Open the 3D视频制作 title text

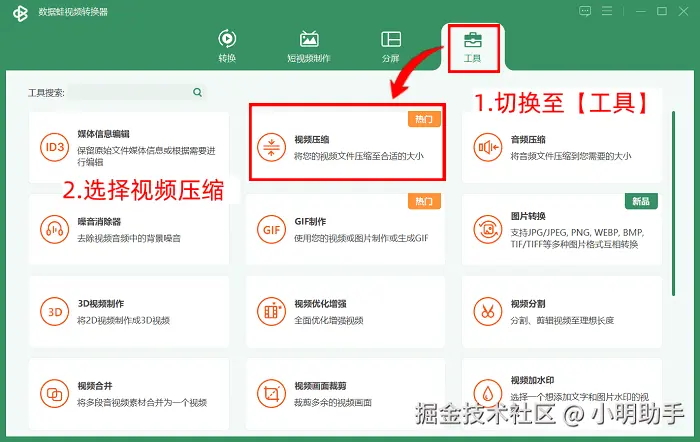101,304
